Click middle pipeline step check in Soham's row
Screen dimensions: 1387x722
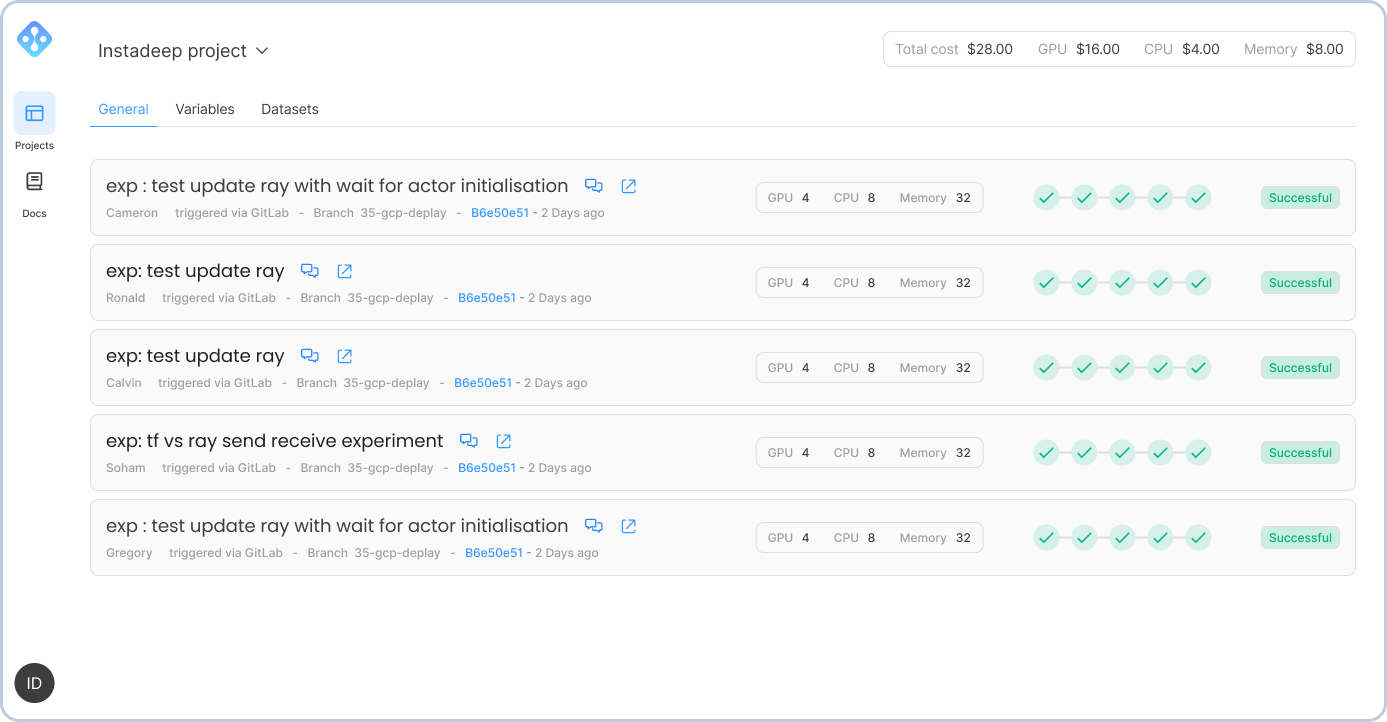(x=1122, y=453)
